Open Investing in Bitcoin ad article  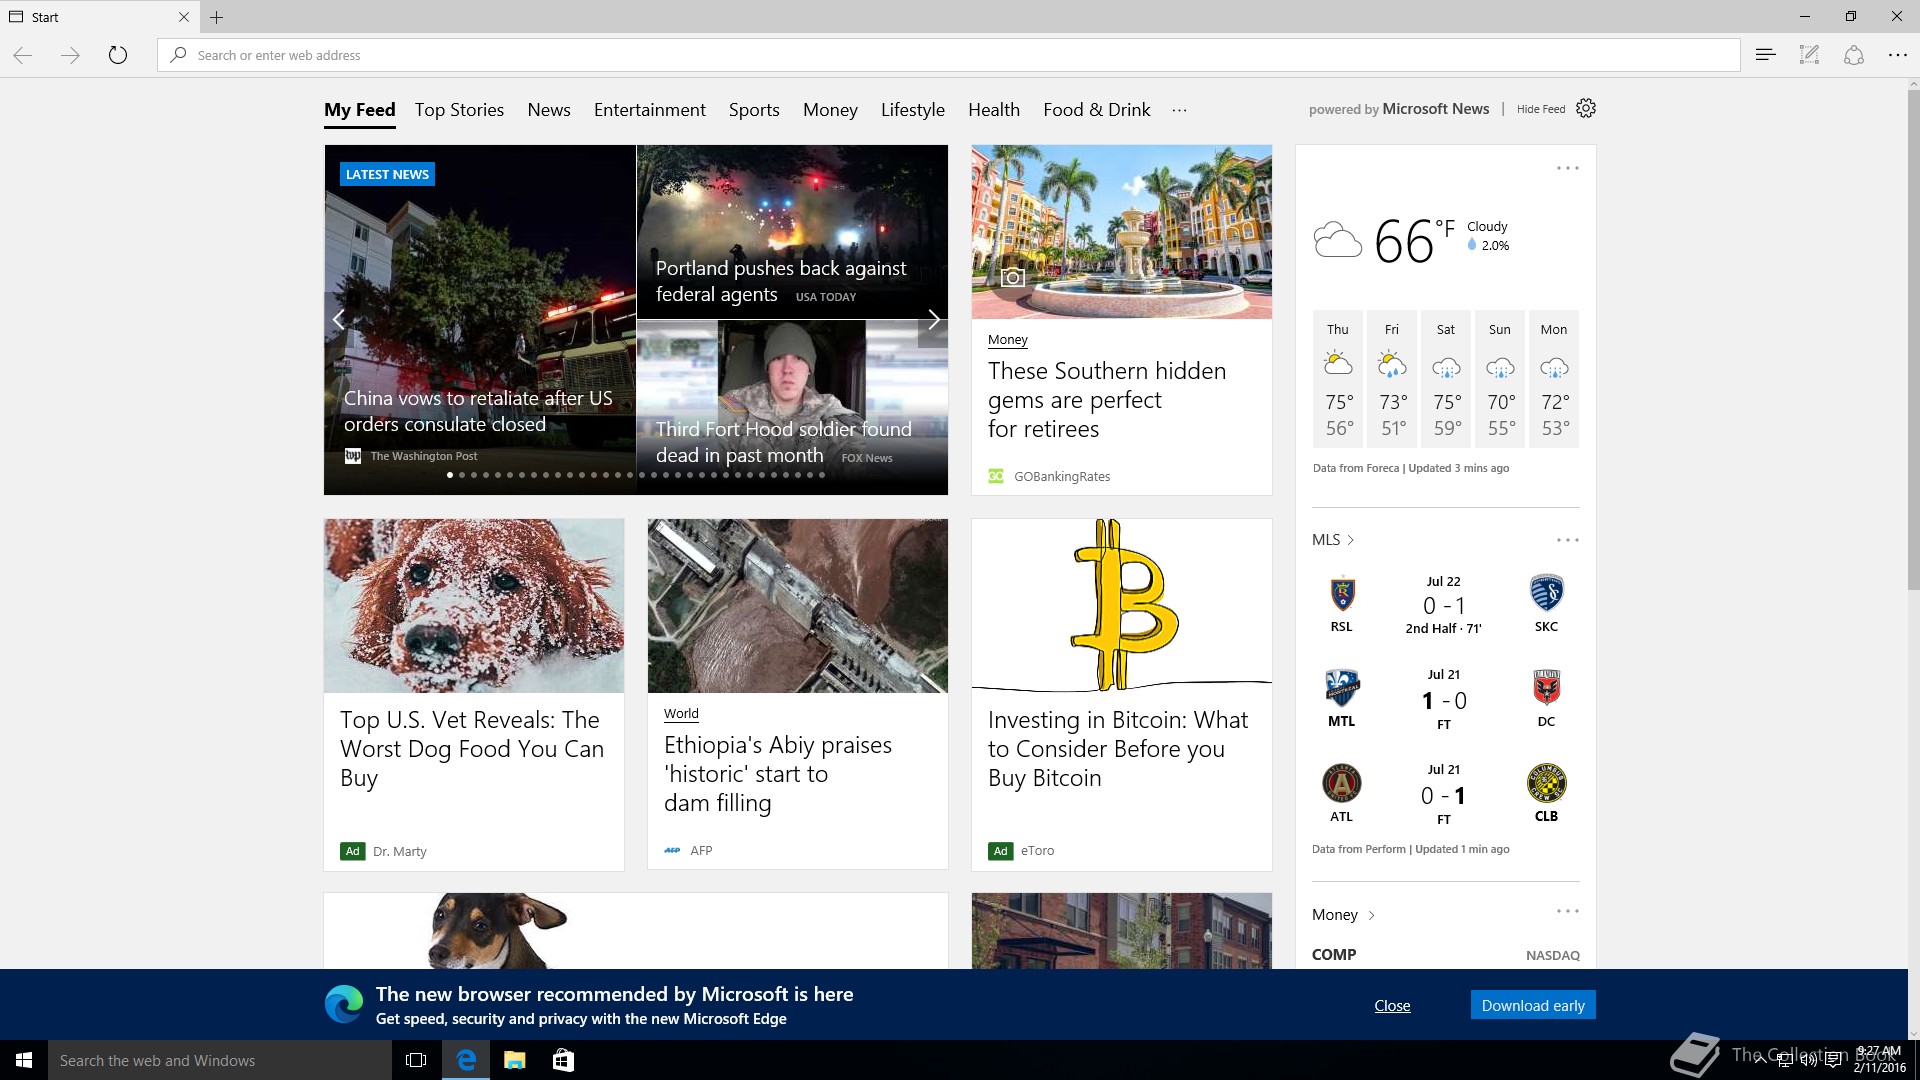1118,749
